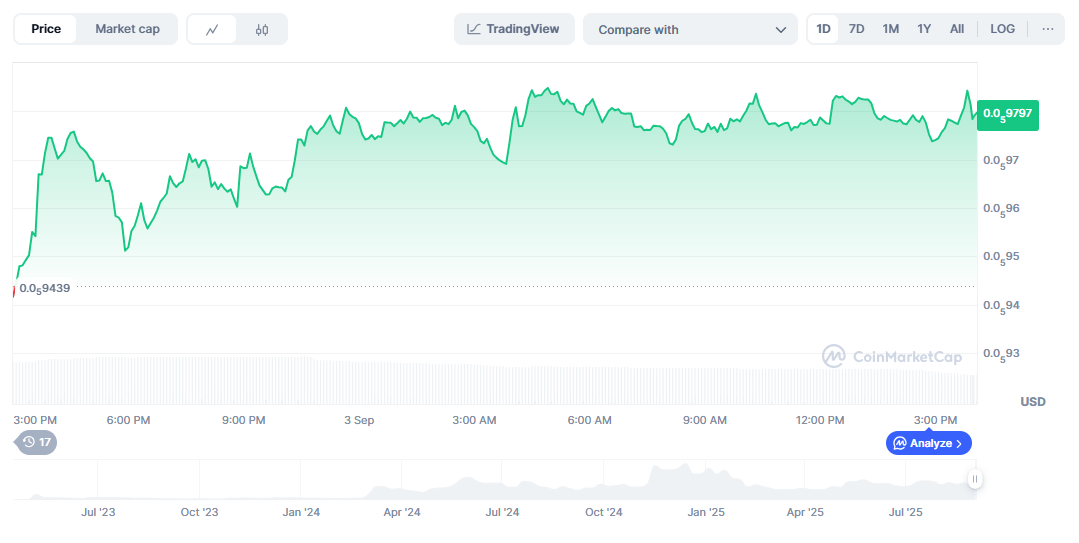Screen dimensions: 1079x543
Task: Select the 1Y time range
Action: (923, 29)
